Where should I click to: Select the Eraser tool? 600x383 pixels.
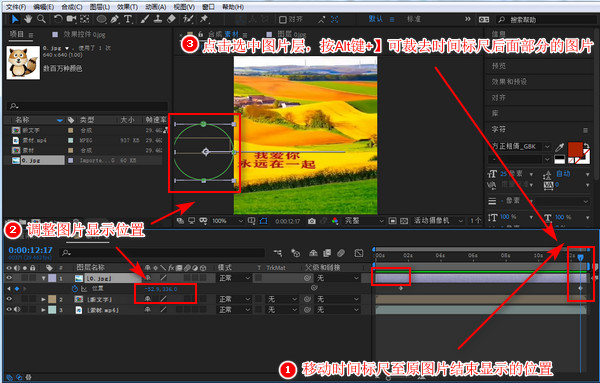171,19
